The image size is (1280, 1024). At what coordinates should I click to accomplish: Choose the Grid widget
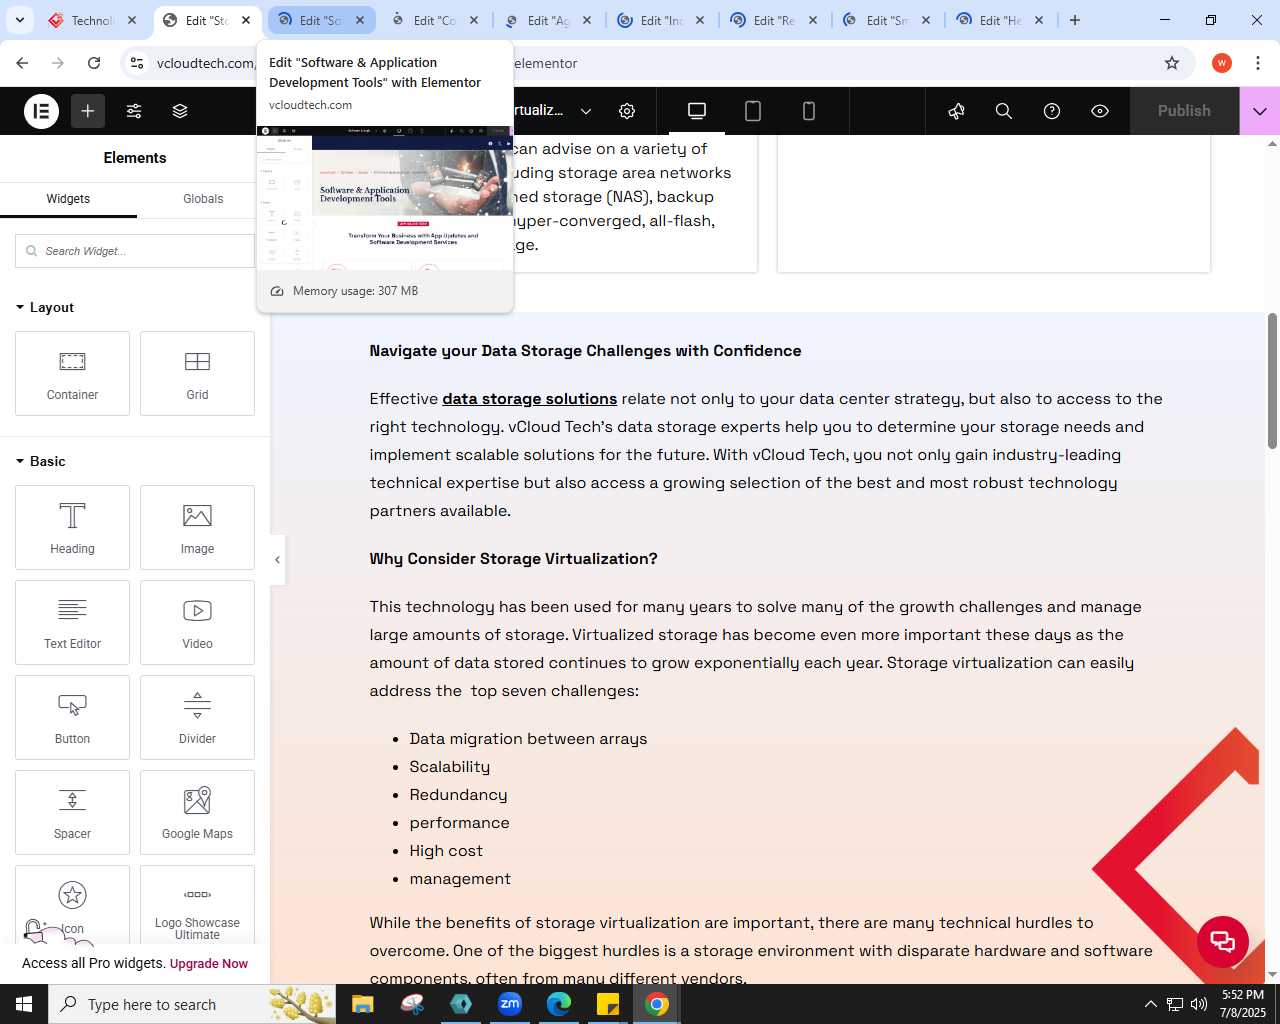pos(197,373)
